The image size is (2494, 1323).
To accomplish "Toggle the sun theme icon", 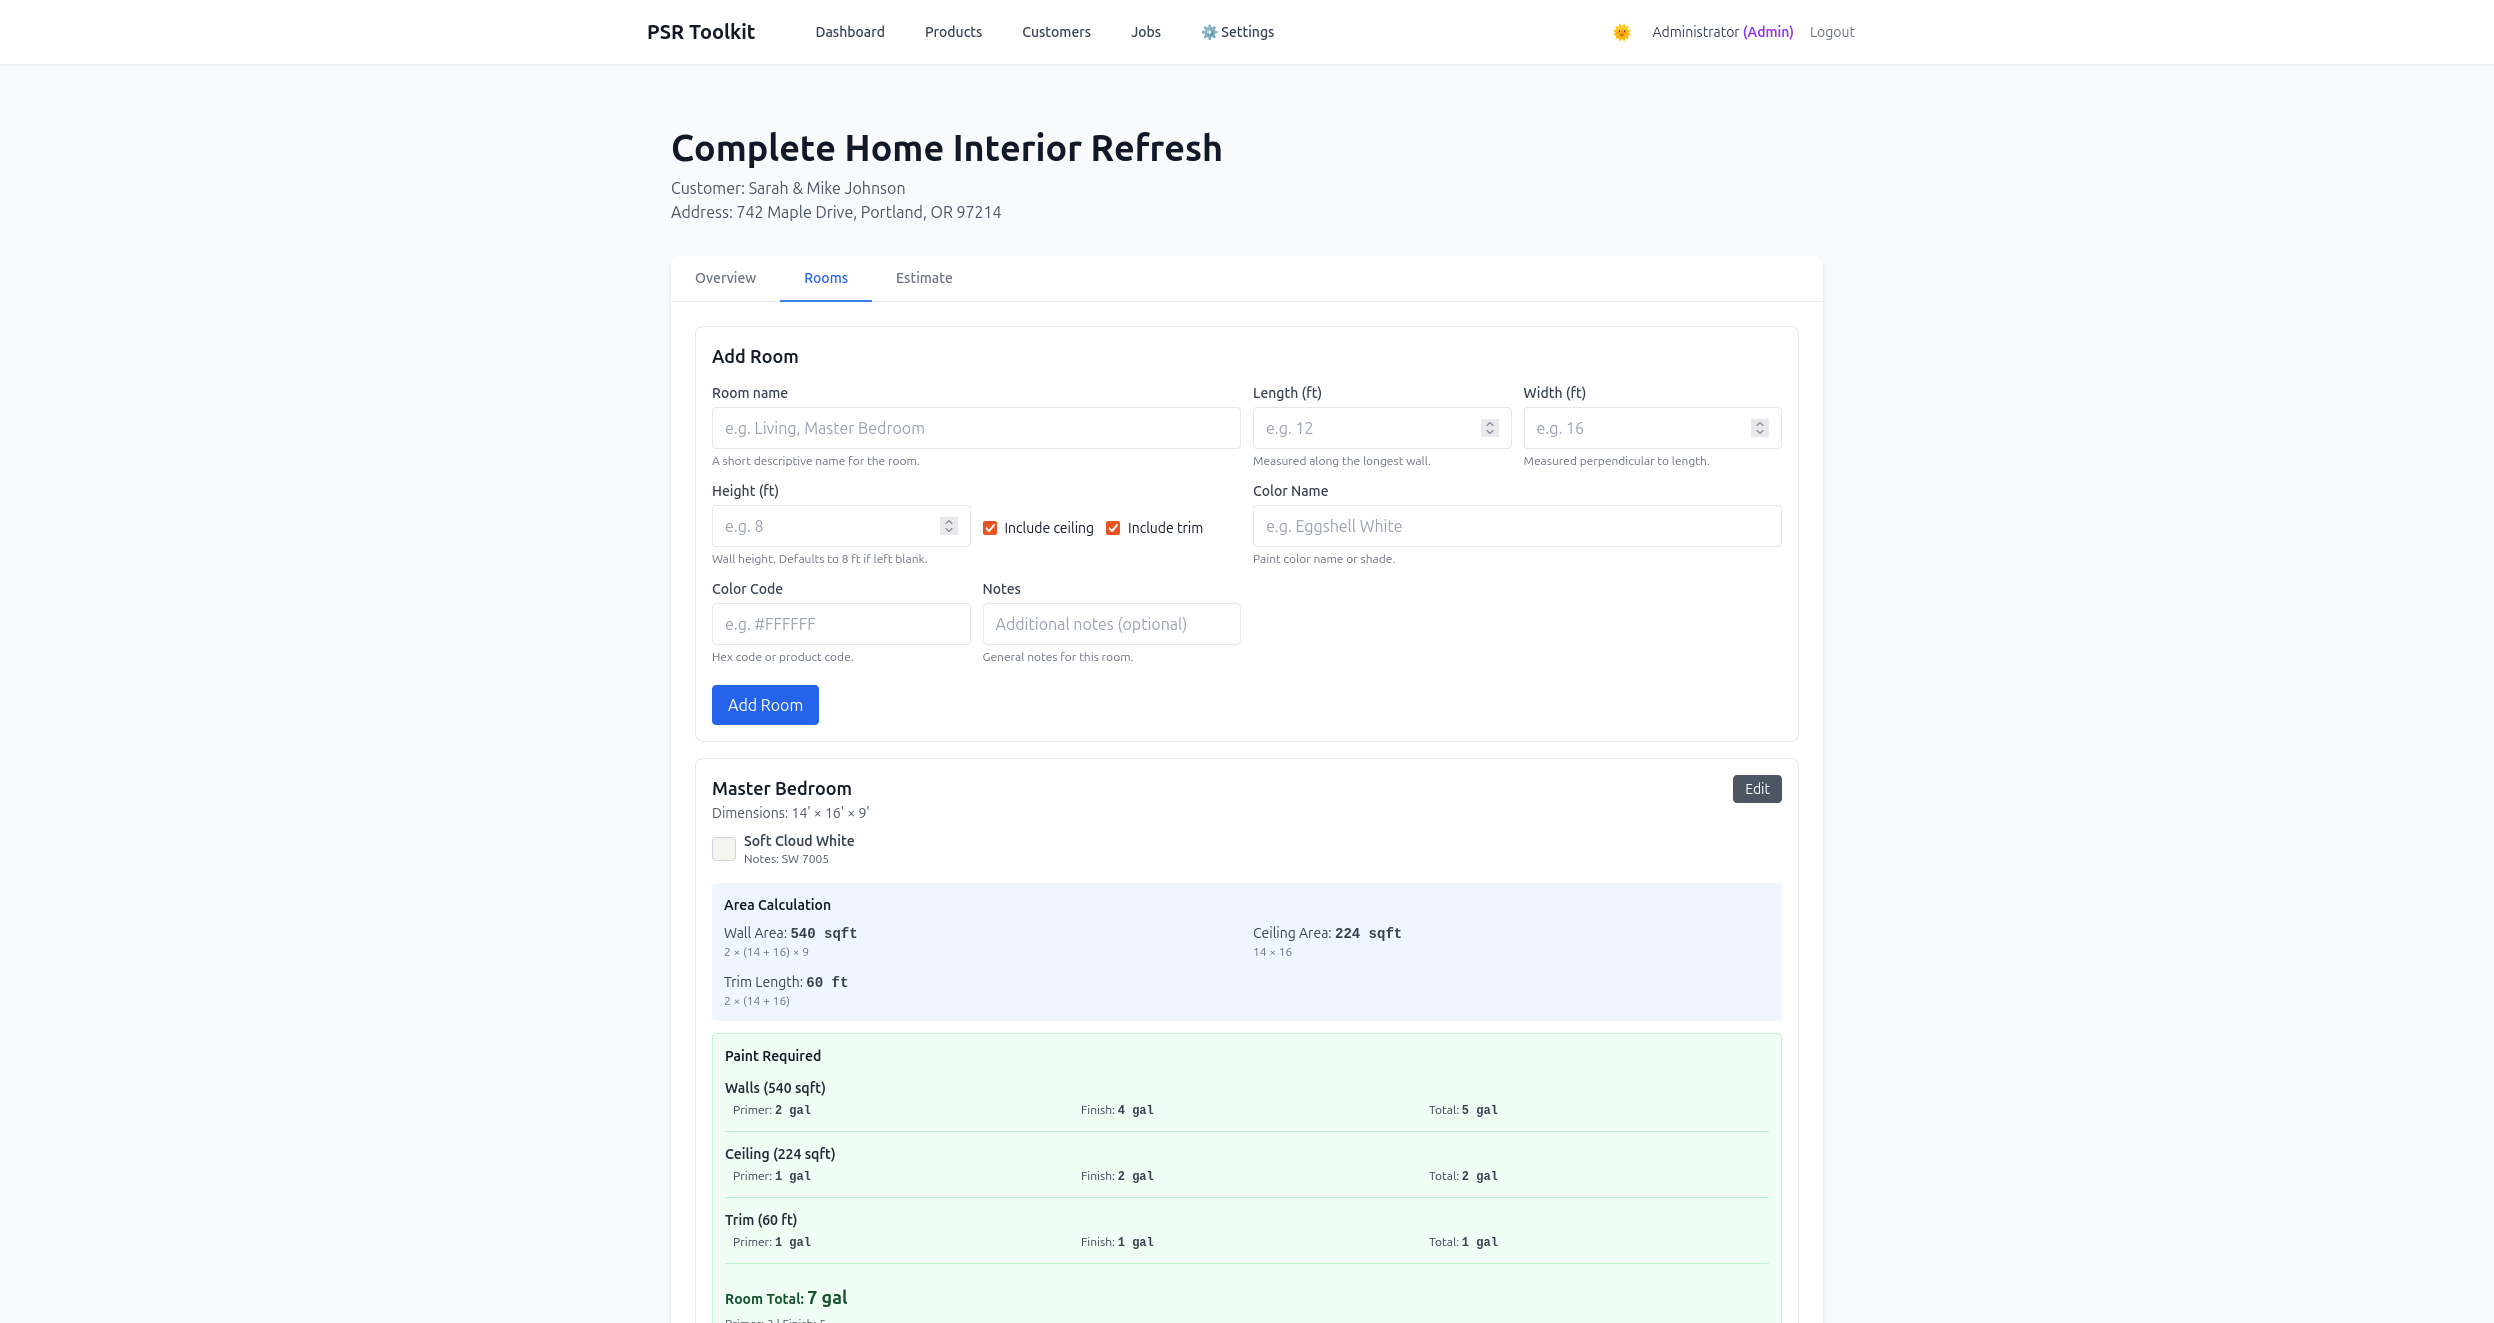I will (x=1621, y=32).
